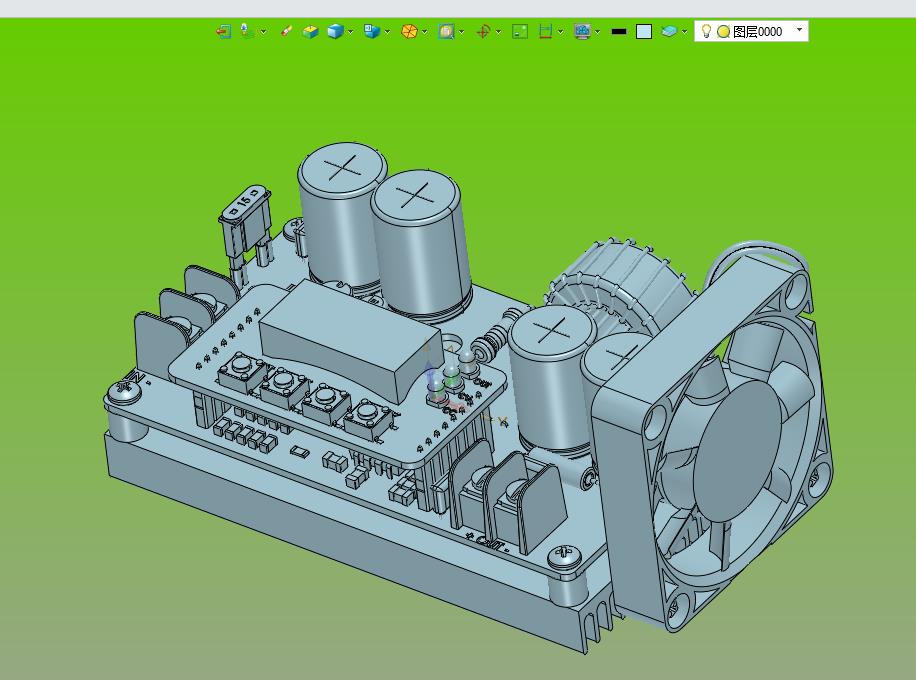Expand the blue cube display mode dropdown
The height and width of the screenshot is (680, 916).
351,32
